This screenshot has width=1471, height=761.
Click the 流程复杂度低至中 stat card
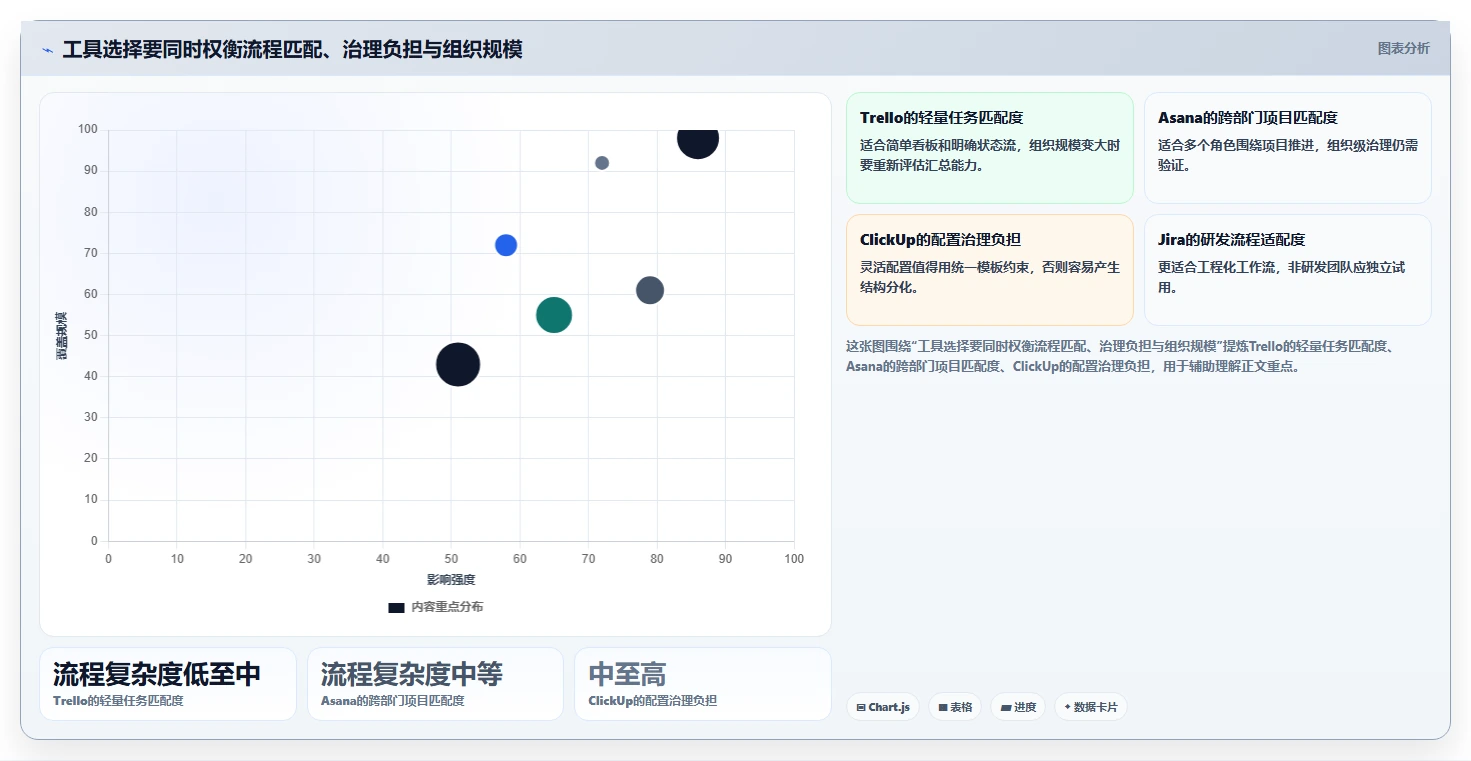(168, 684)
